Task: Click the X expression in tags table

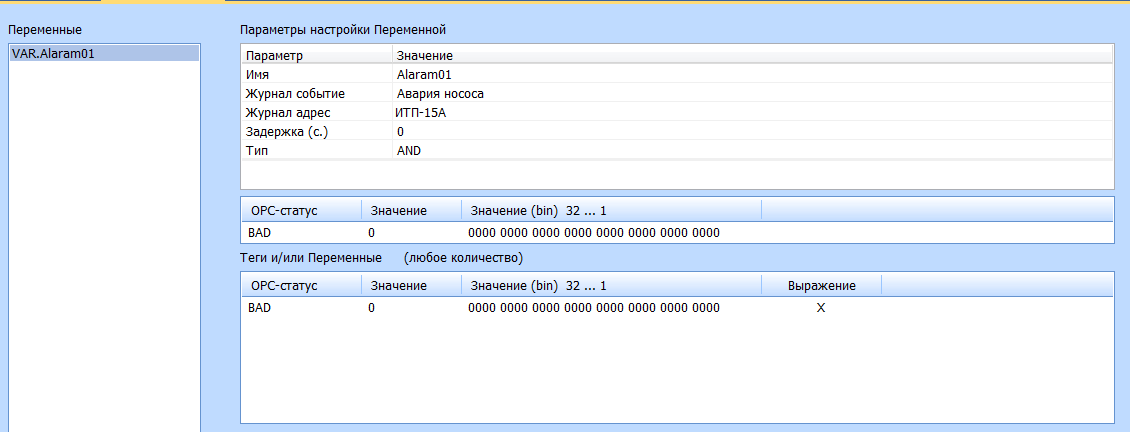Action: (821, 309)
